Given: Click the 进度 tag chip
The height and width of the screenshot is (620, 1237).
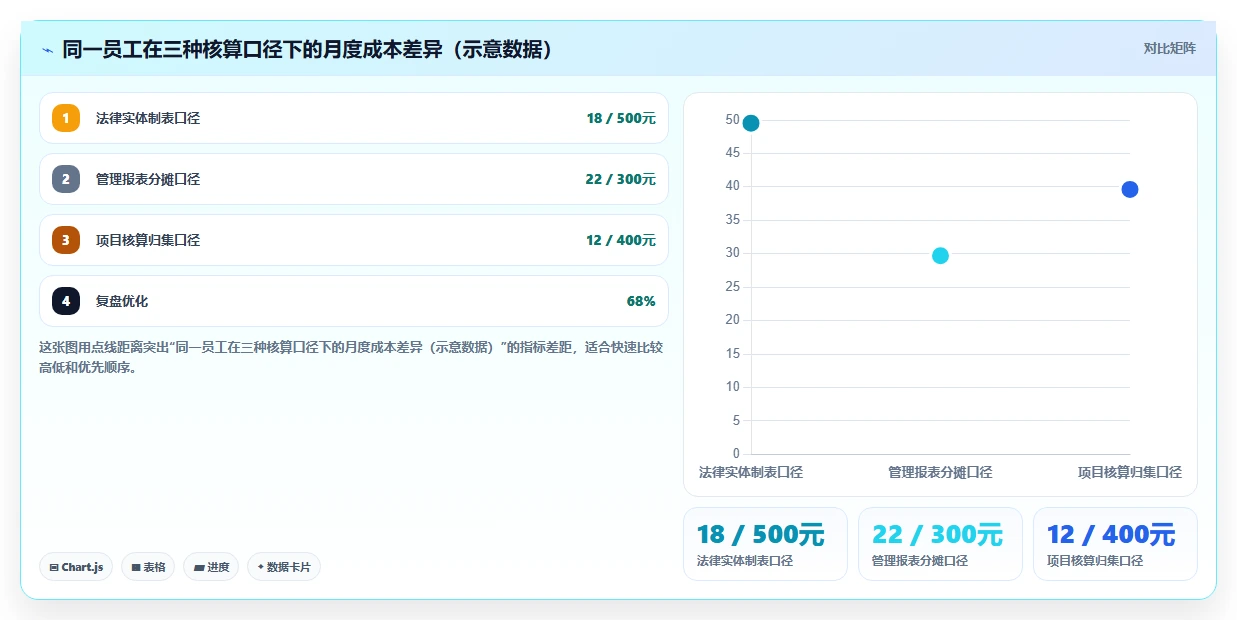Looking at the screenshot, I should coord(211,567).
